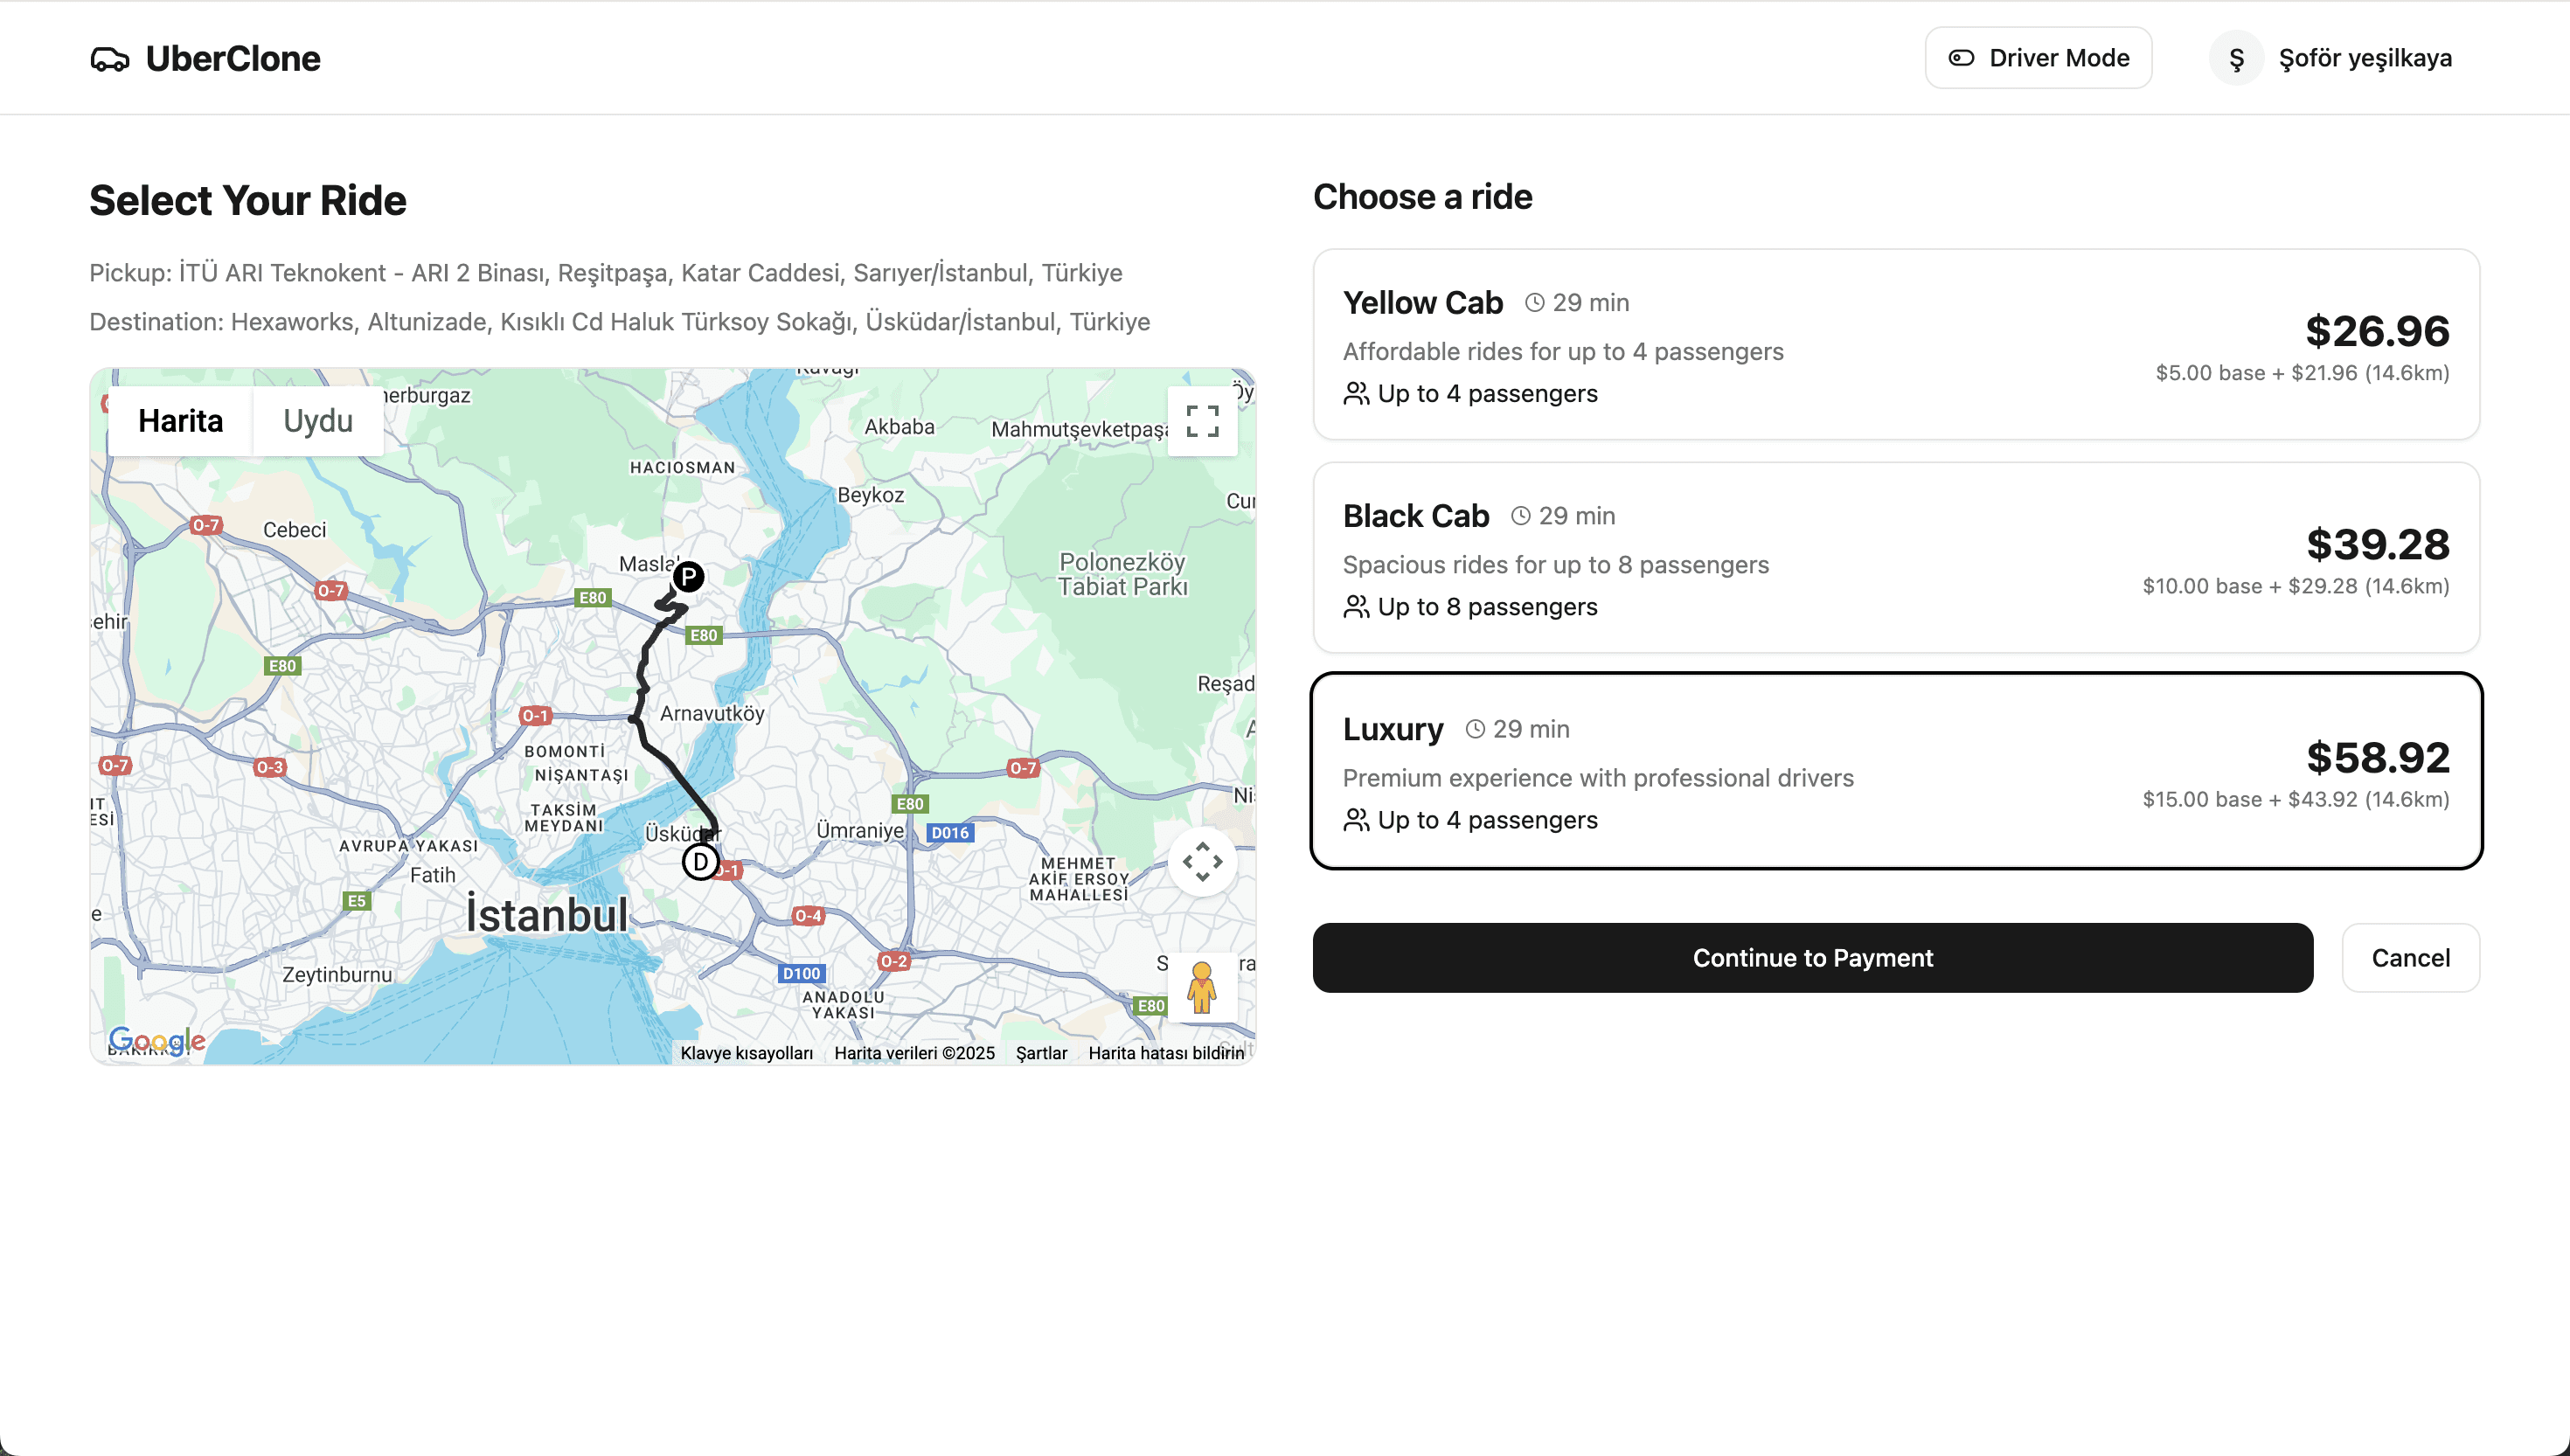2570x1456 pixels.
Task: Select the Yellow Cab ride option
Action: [x=1895, y=344]
